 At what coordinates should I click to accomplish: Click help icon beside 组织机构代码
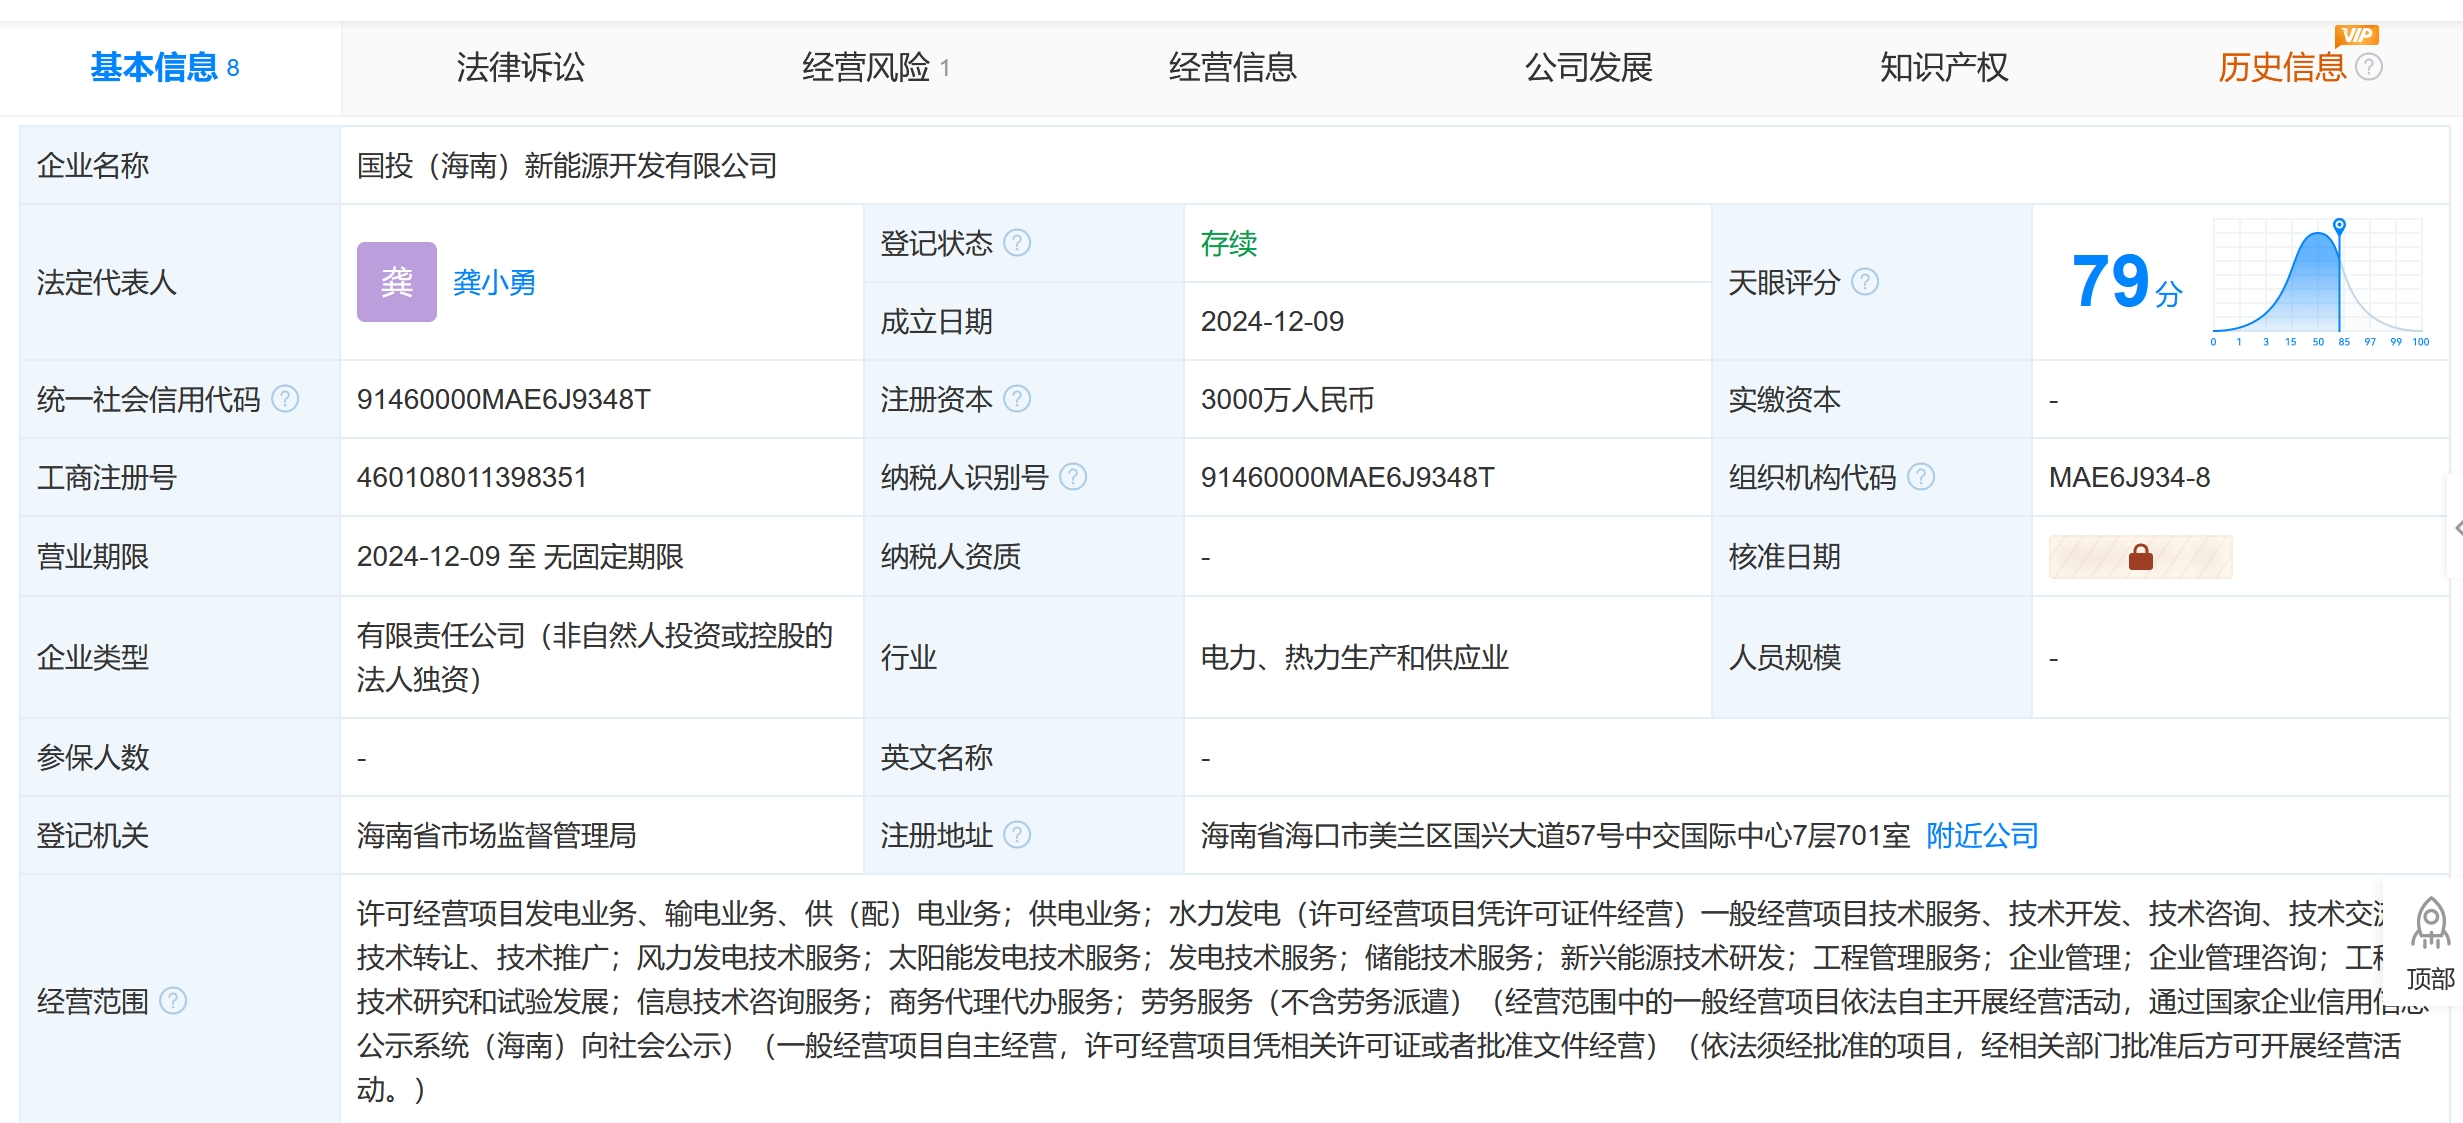tap(1921, 477)
